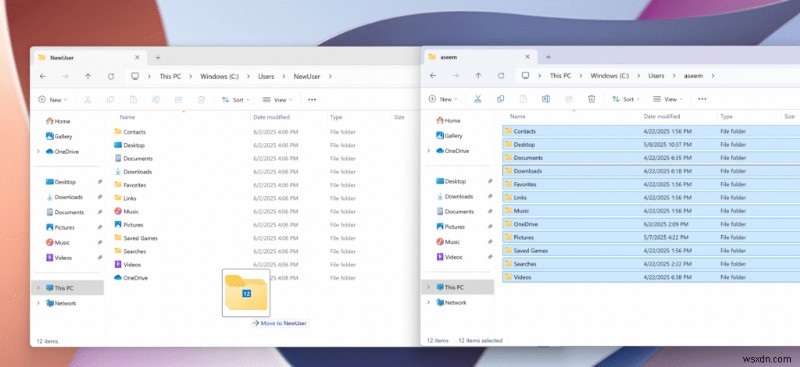Expand This PC in the NewUser sidebar
Screen dimensions: 800x367
coord(38,288)
